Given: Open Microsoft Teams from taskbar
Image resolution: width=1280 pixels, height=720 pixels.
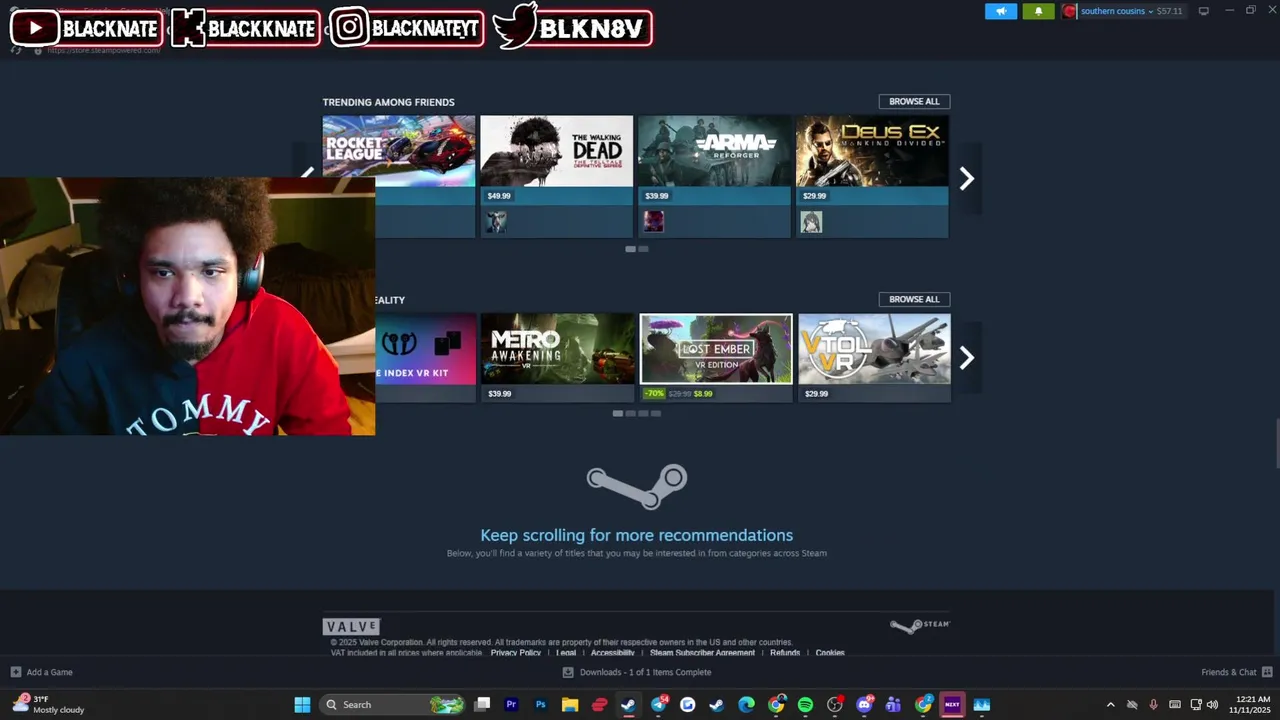Looking at the screenshot, I should click(893, 705).
